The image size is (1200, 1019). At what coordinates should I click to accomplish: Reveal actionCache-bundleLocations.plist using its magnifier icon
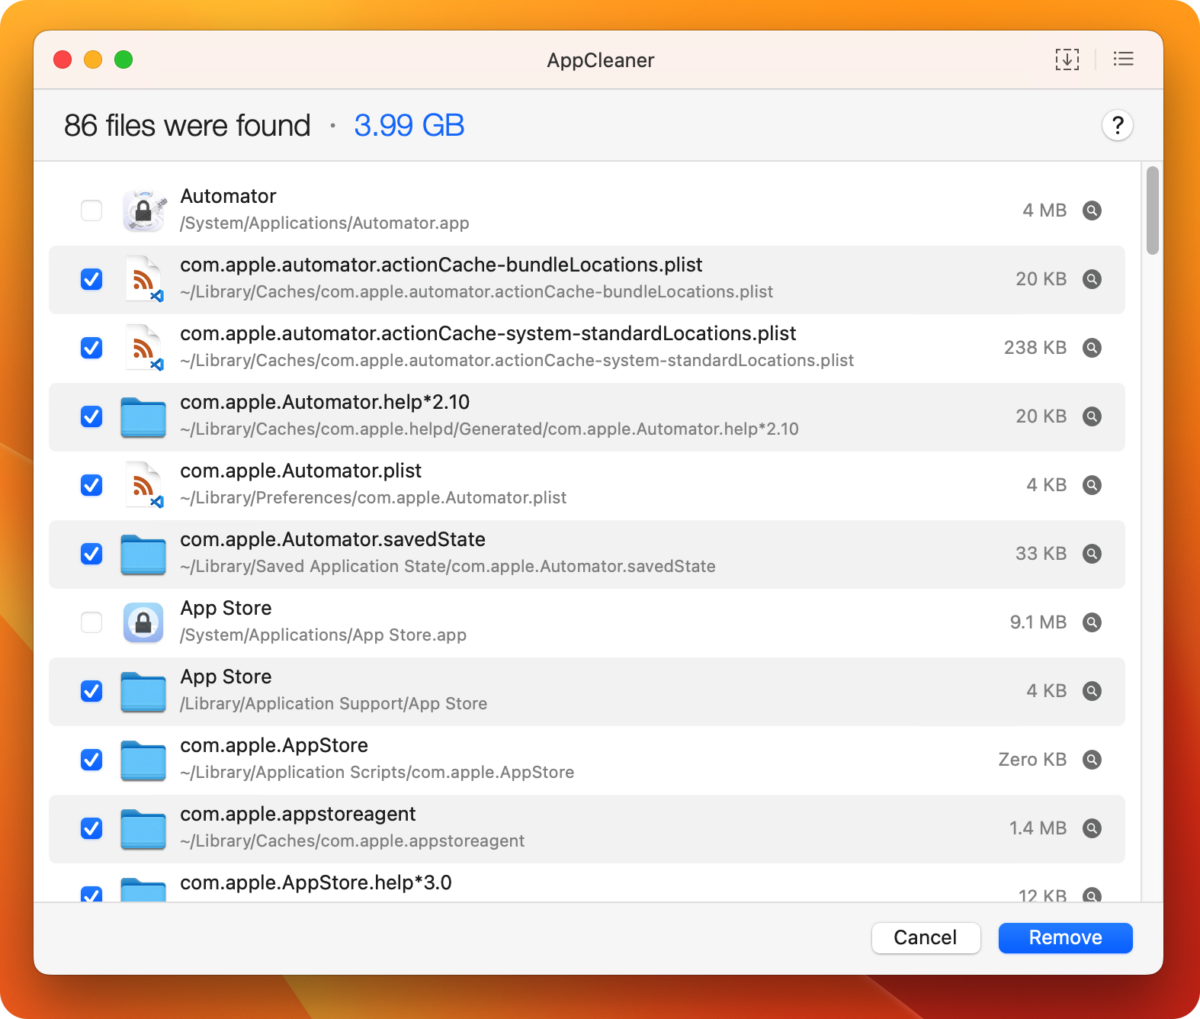pyautogui.click(x=1092, y=279)
